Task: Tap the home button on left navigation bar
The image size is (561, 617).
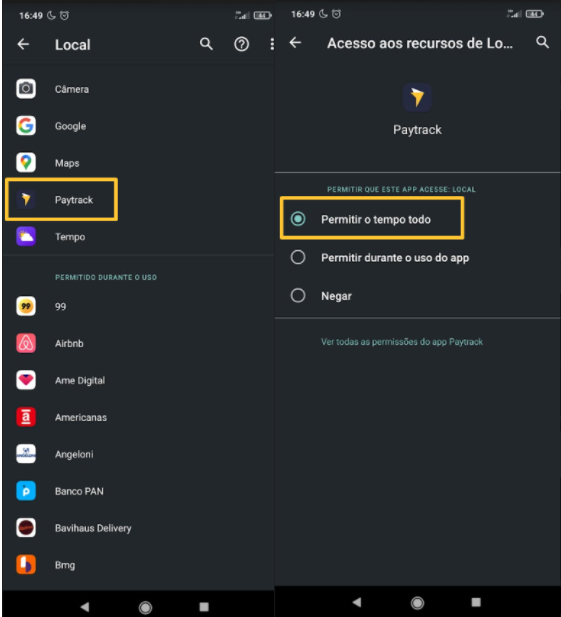Action: point(145,607)
